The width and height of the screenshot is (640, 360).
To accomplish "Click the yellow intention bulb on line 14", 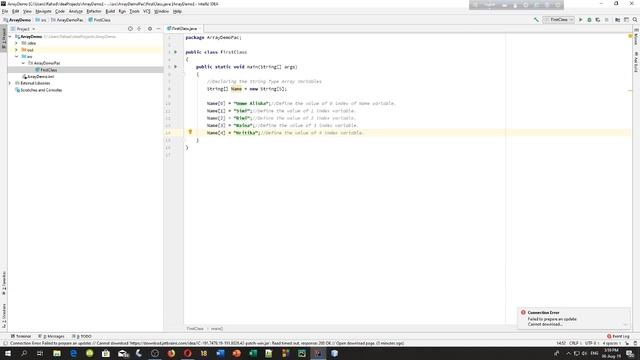I will pos(190,132).
